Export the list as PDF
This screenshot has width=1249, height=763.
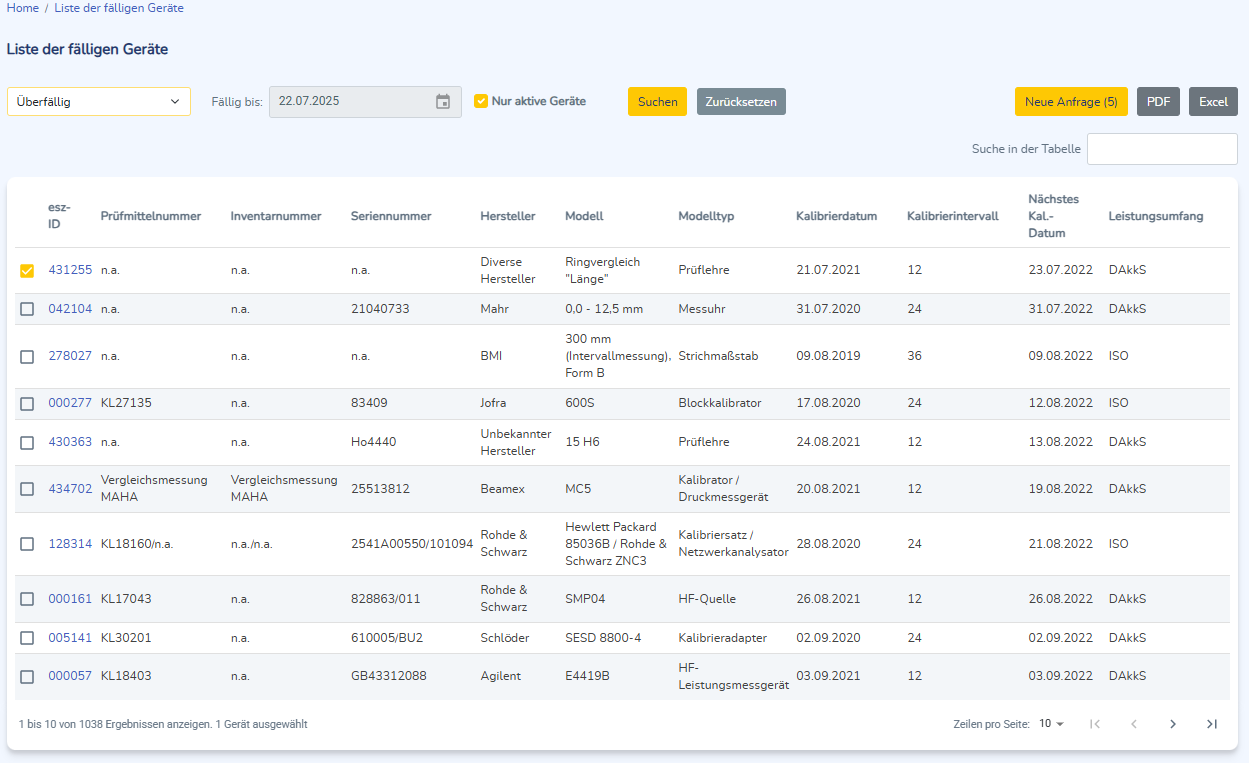click(1158, 102)
